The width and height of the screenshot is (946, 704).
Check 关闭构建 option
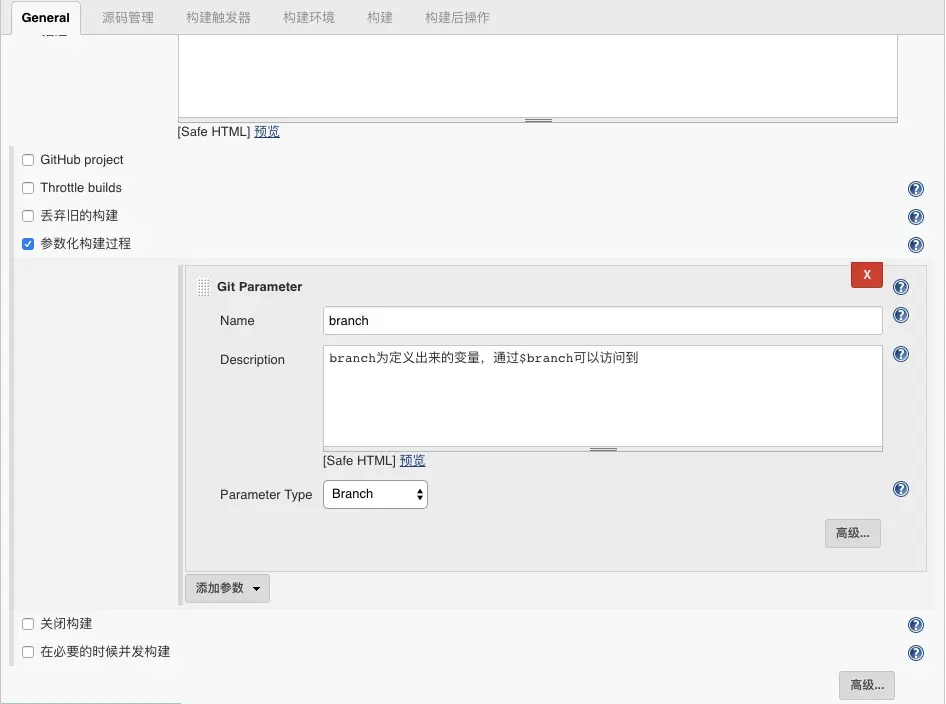(28, 624)
